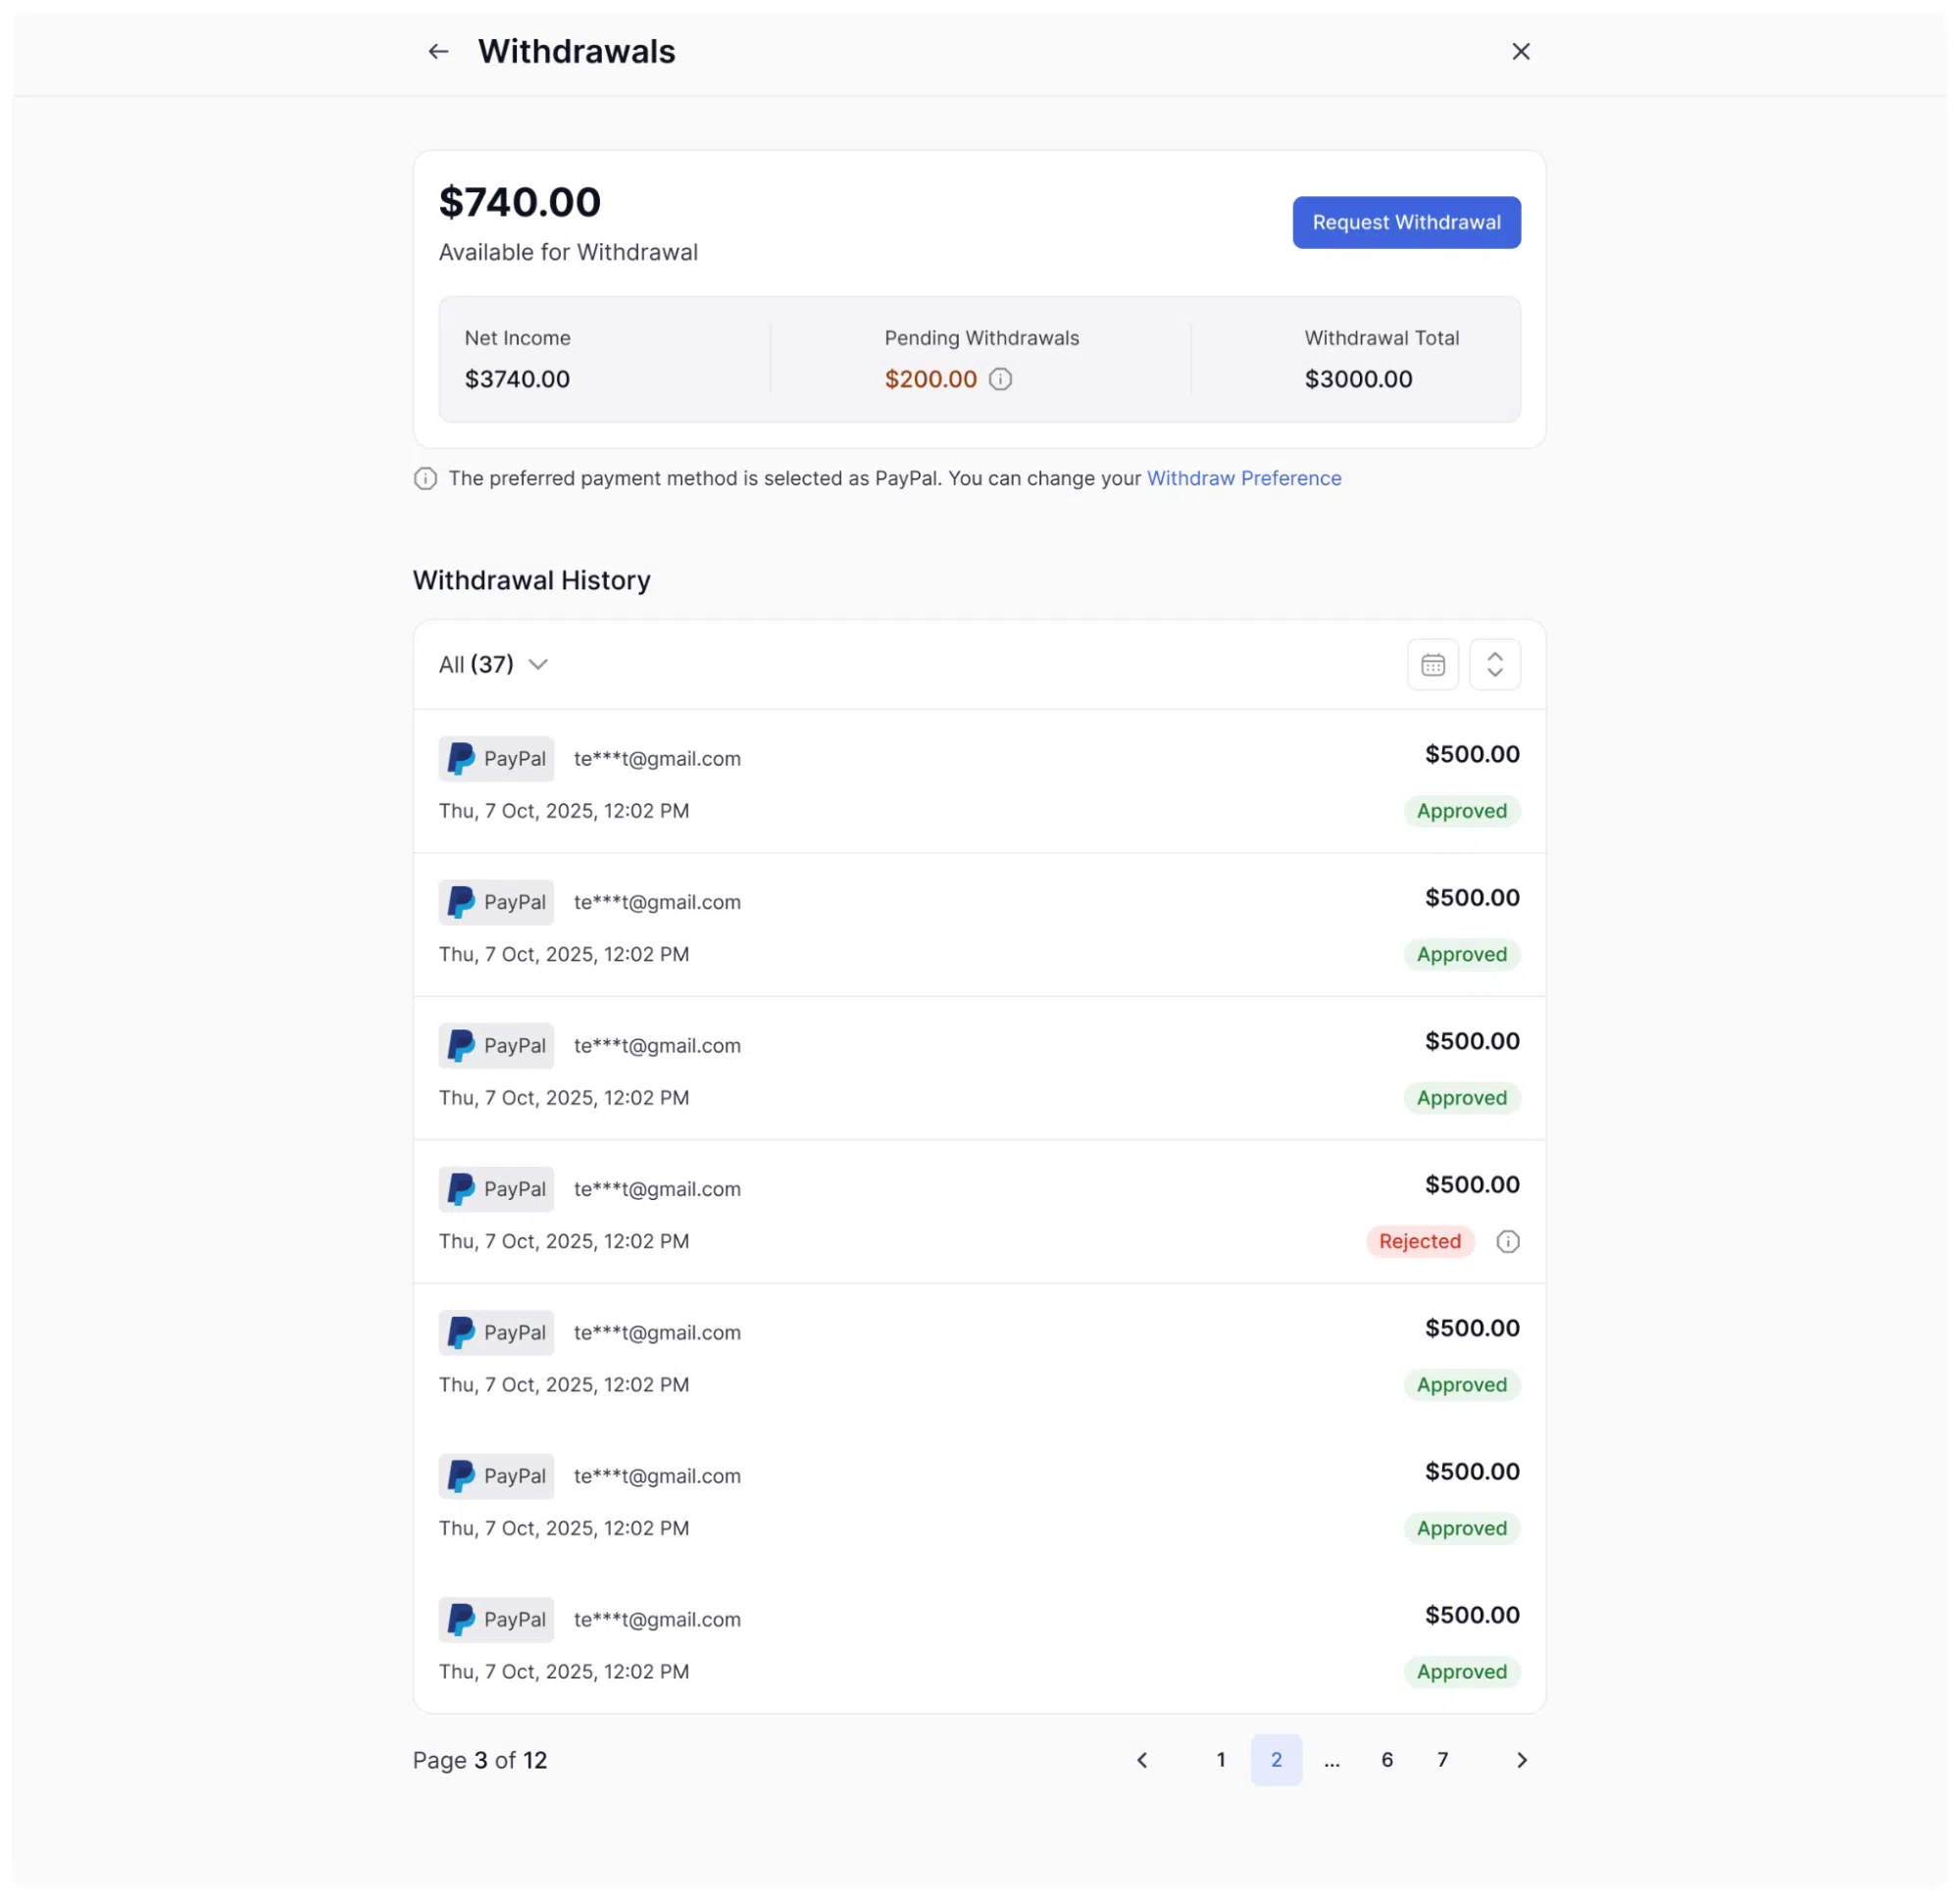Open info icon next to Pending Withdrawals
Screen dimensions: 1960x1903
point(1000,379)
